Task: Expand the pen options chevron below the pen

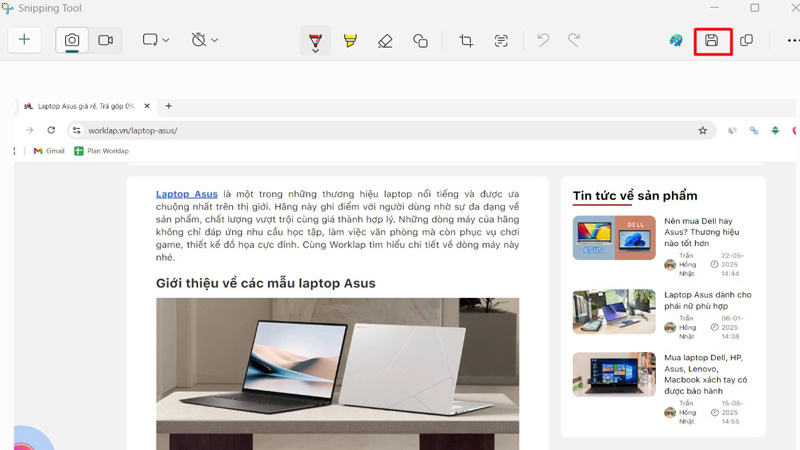Action: click(315, 52)
